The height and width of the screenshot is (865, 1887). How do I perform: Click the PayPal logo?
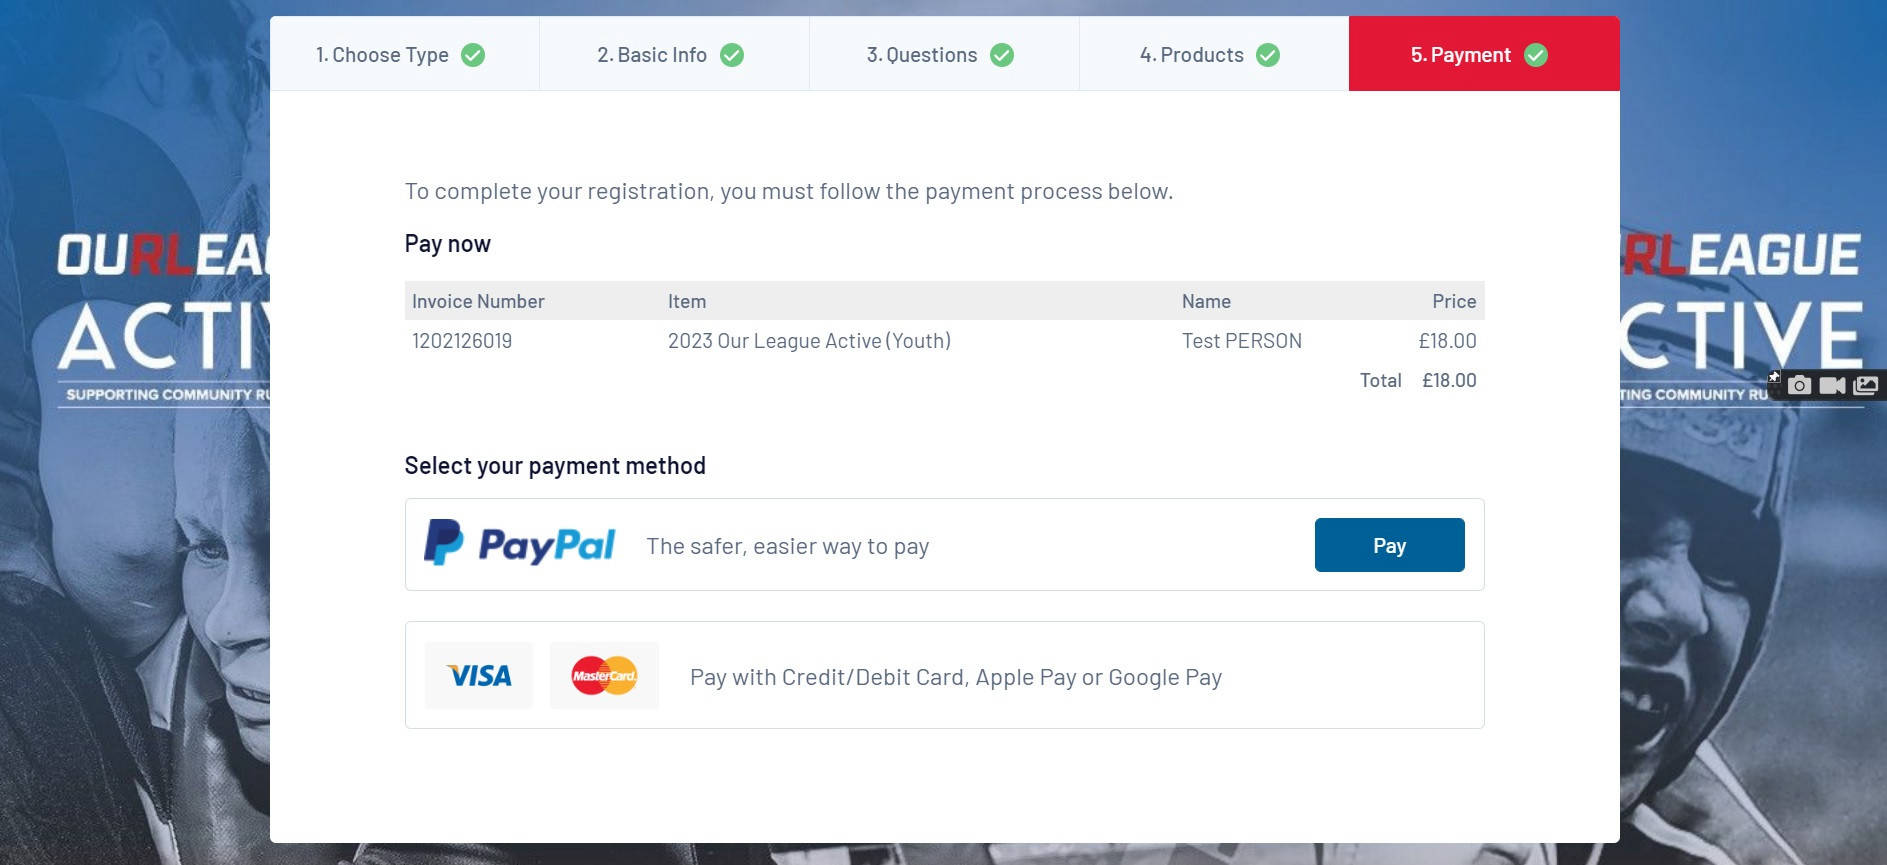[x=519, y=543]
